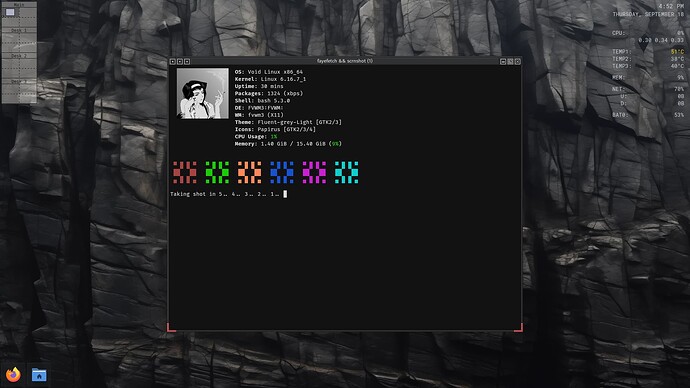Click the 4:52 PM clock
This screenshot has height=388, width=690.
tap(672, 6)
